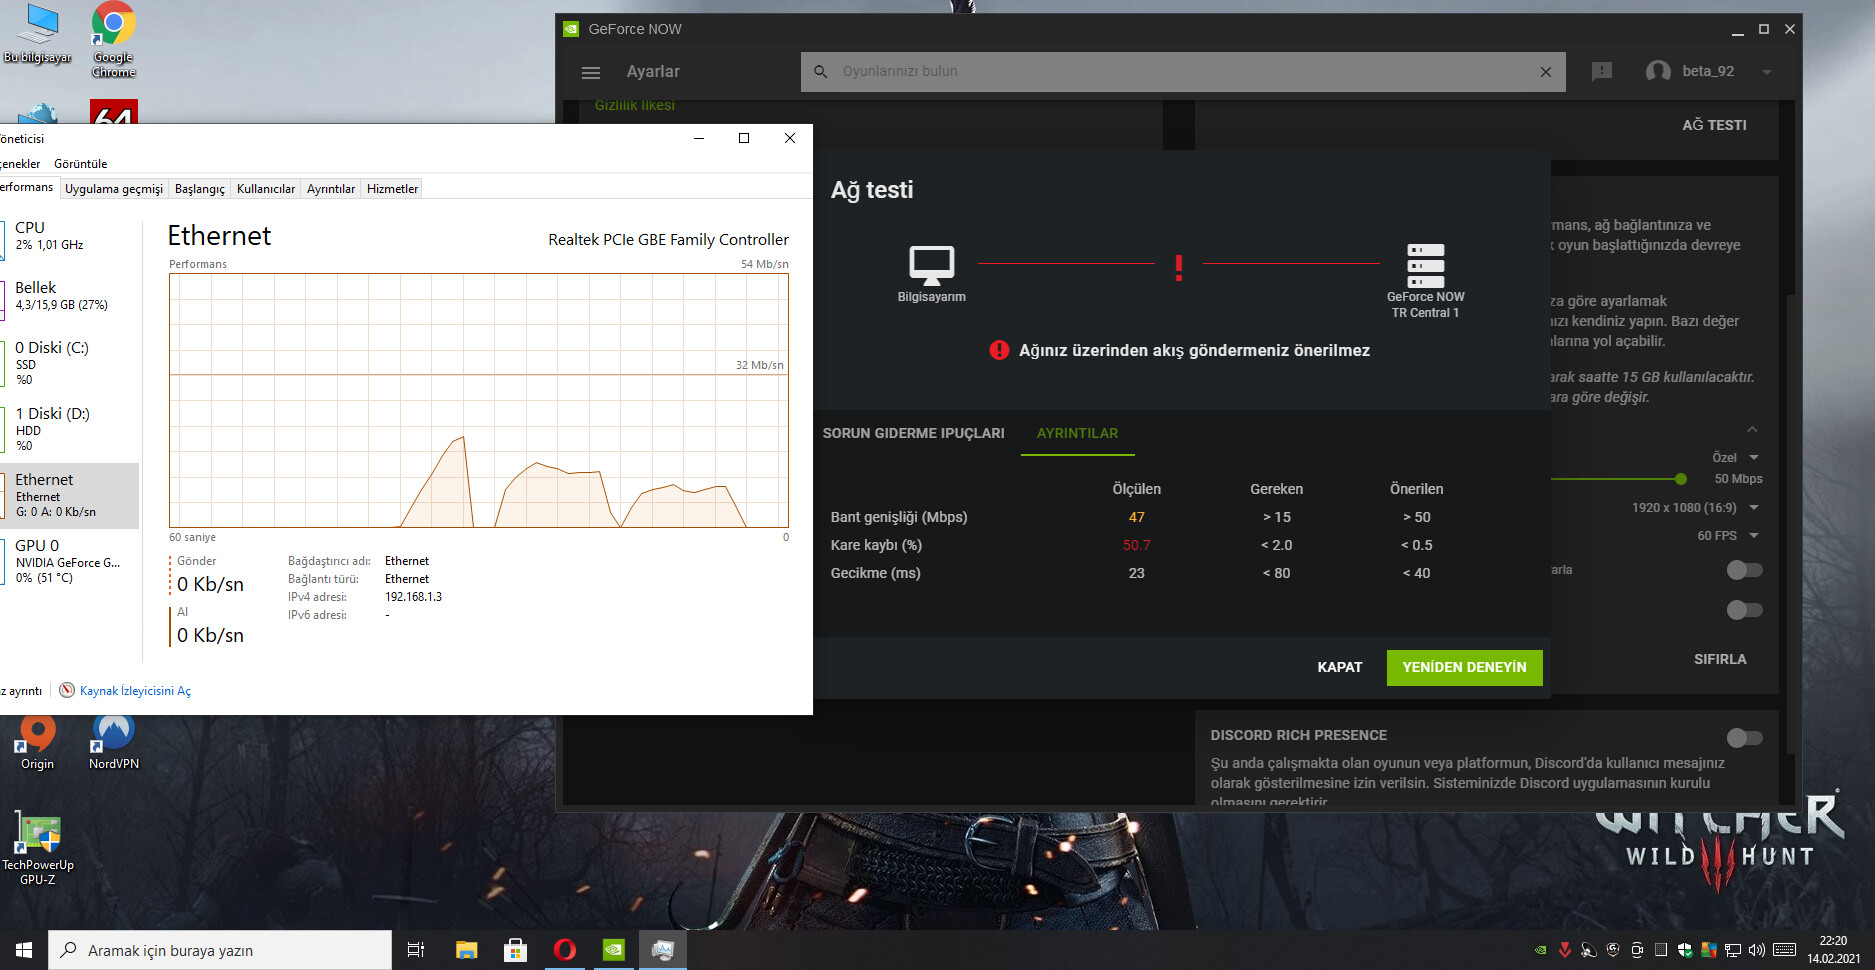This screenshot has height=970, width=1875.
Task: Adjust the 50 Mbps bitrate slider handle
Action: pos(1681,479)
